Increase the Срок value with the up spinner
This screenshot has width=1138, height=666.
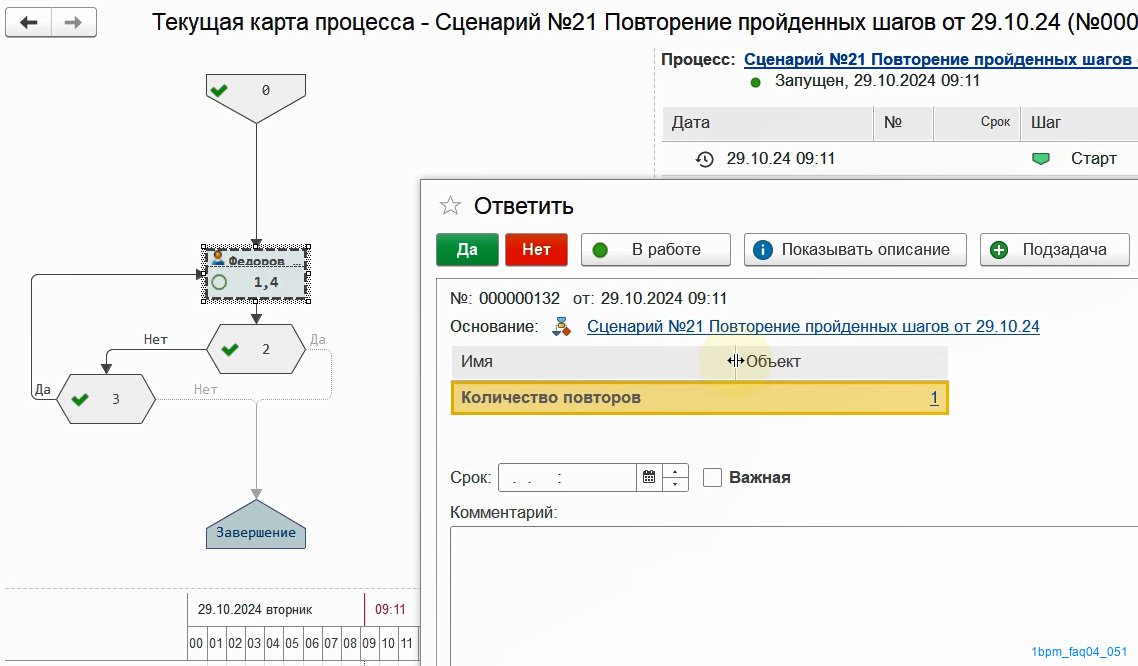[x=675, y=472]
